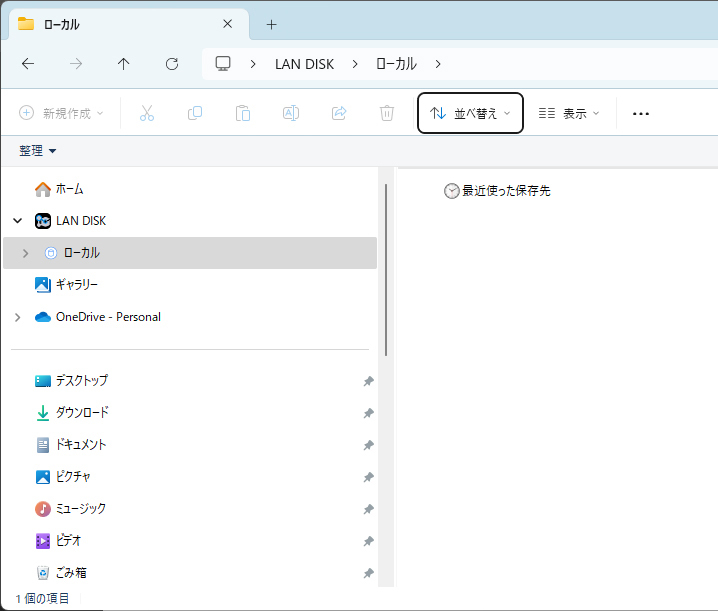Open the 表示 view dropdown
Screen dimensions: 718x611
click(x=568, y=114)
